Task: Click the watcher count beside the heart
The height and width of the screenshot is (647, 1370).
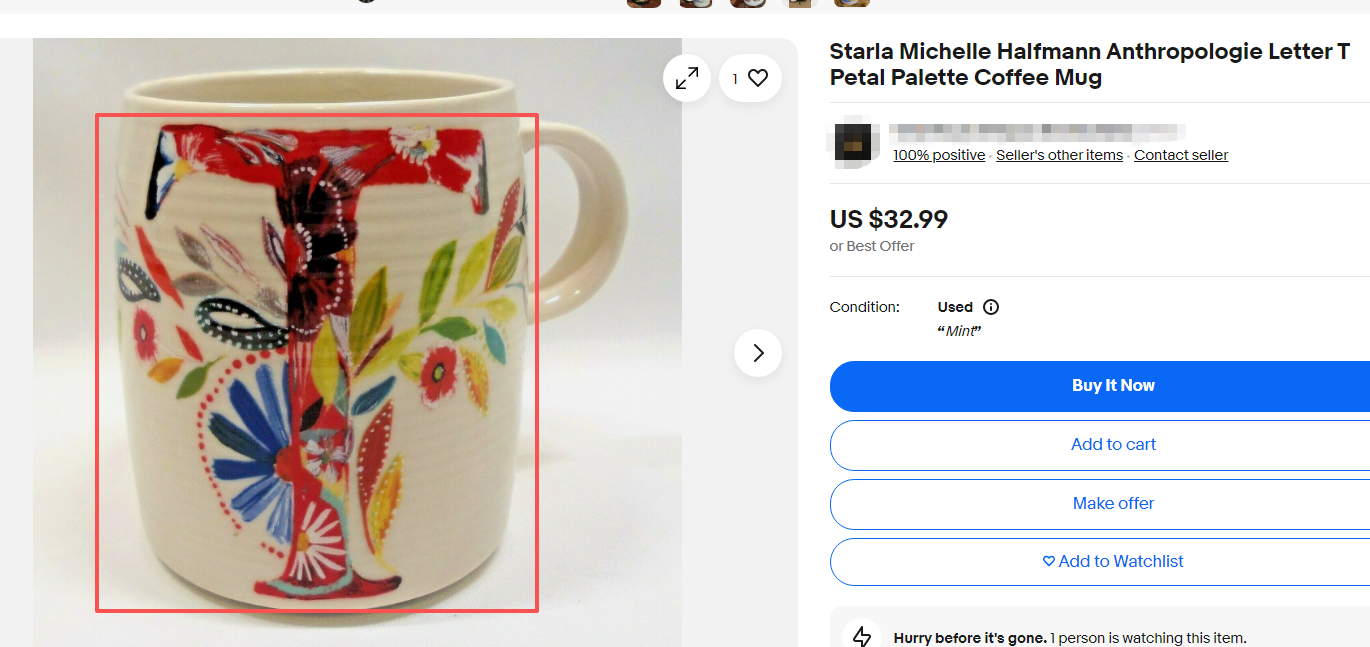Action: pyautogui.click(x=737, y=77)
